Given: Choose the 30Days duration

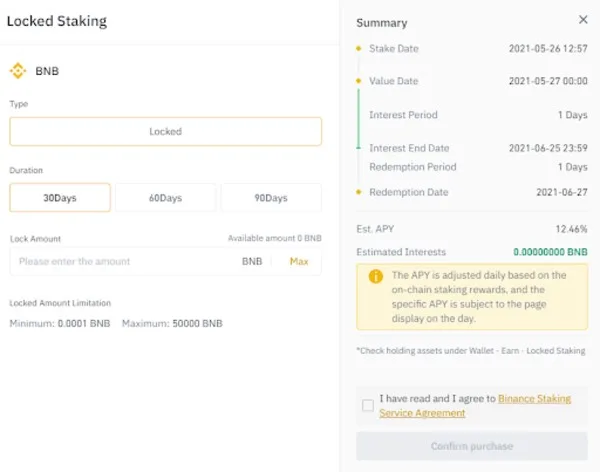Looking at the screenshot, I should [x=59, y=198].
